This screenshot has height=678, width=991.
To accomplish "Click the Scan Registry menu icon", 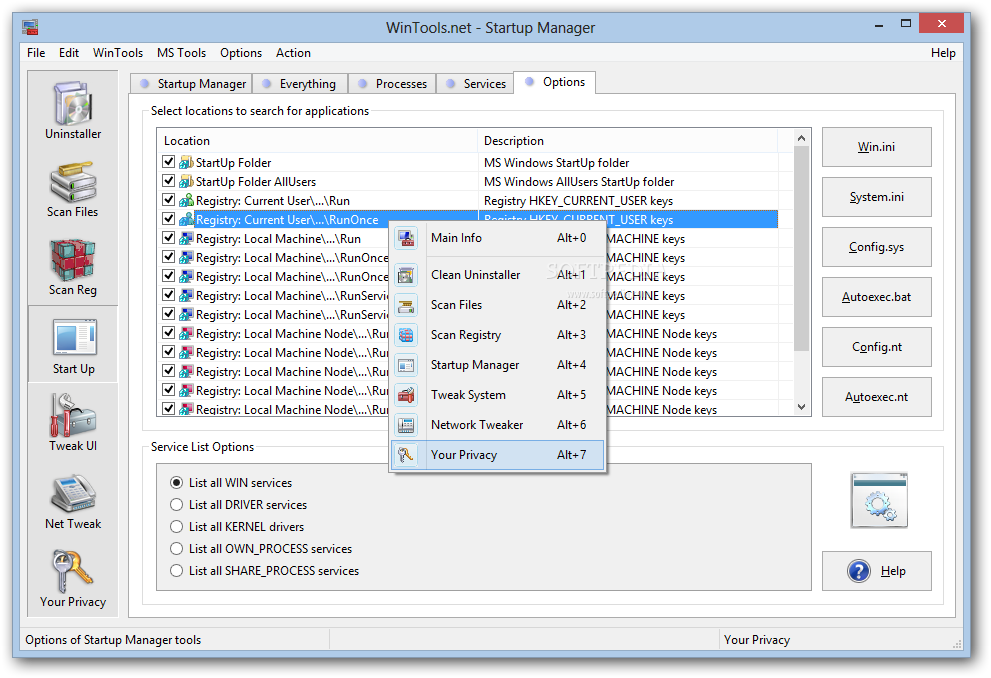I will 406,335.
